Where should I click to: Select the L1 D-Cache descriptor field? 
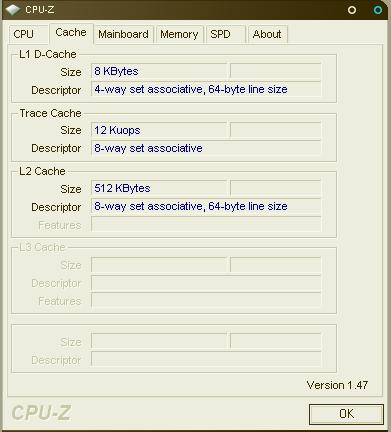(206, 89)
